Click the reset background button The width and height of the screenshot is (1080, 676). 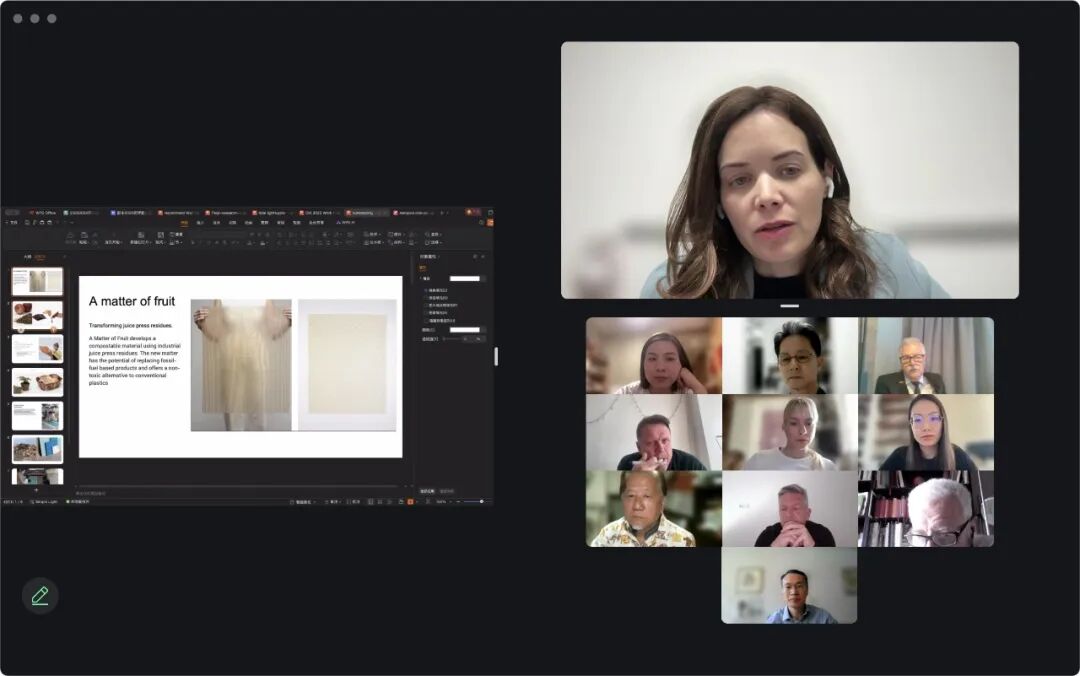click(447, 491)
